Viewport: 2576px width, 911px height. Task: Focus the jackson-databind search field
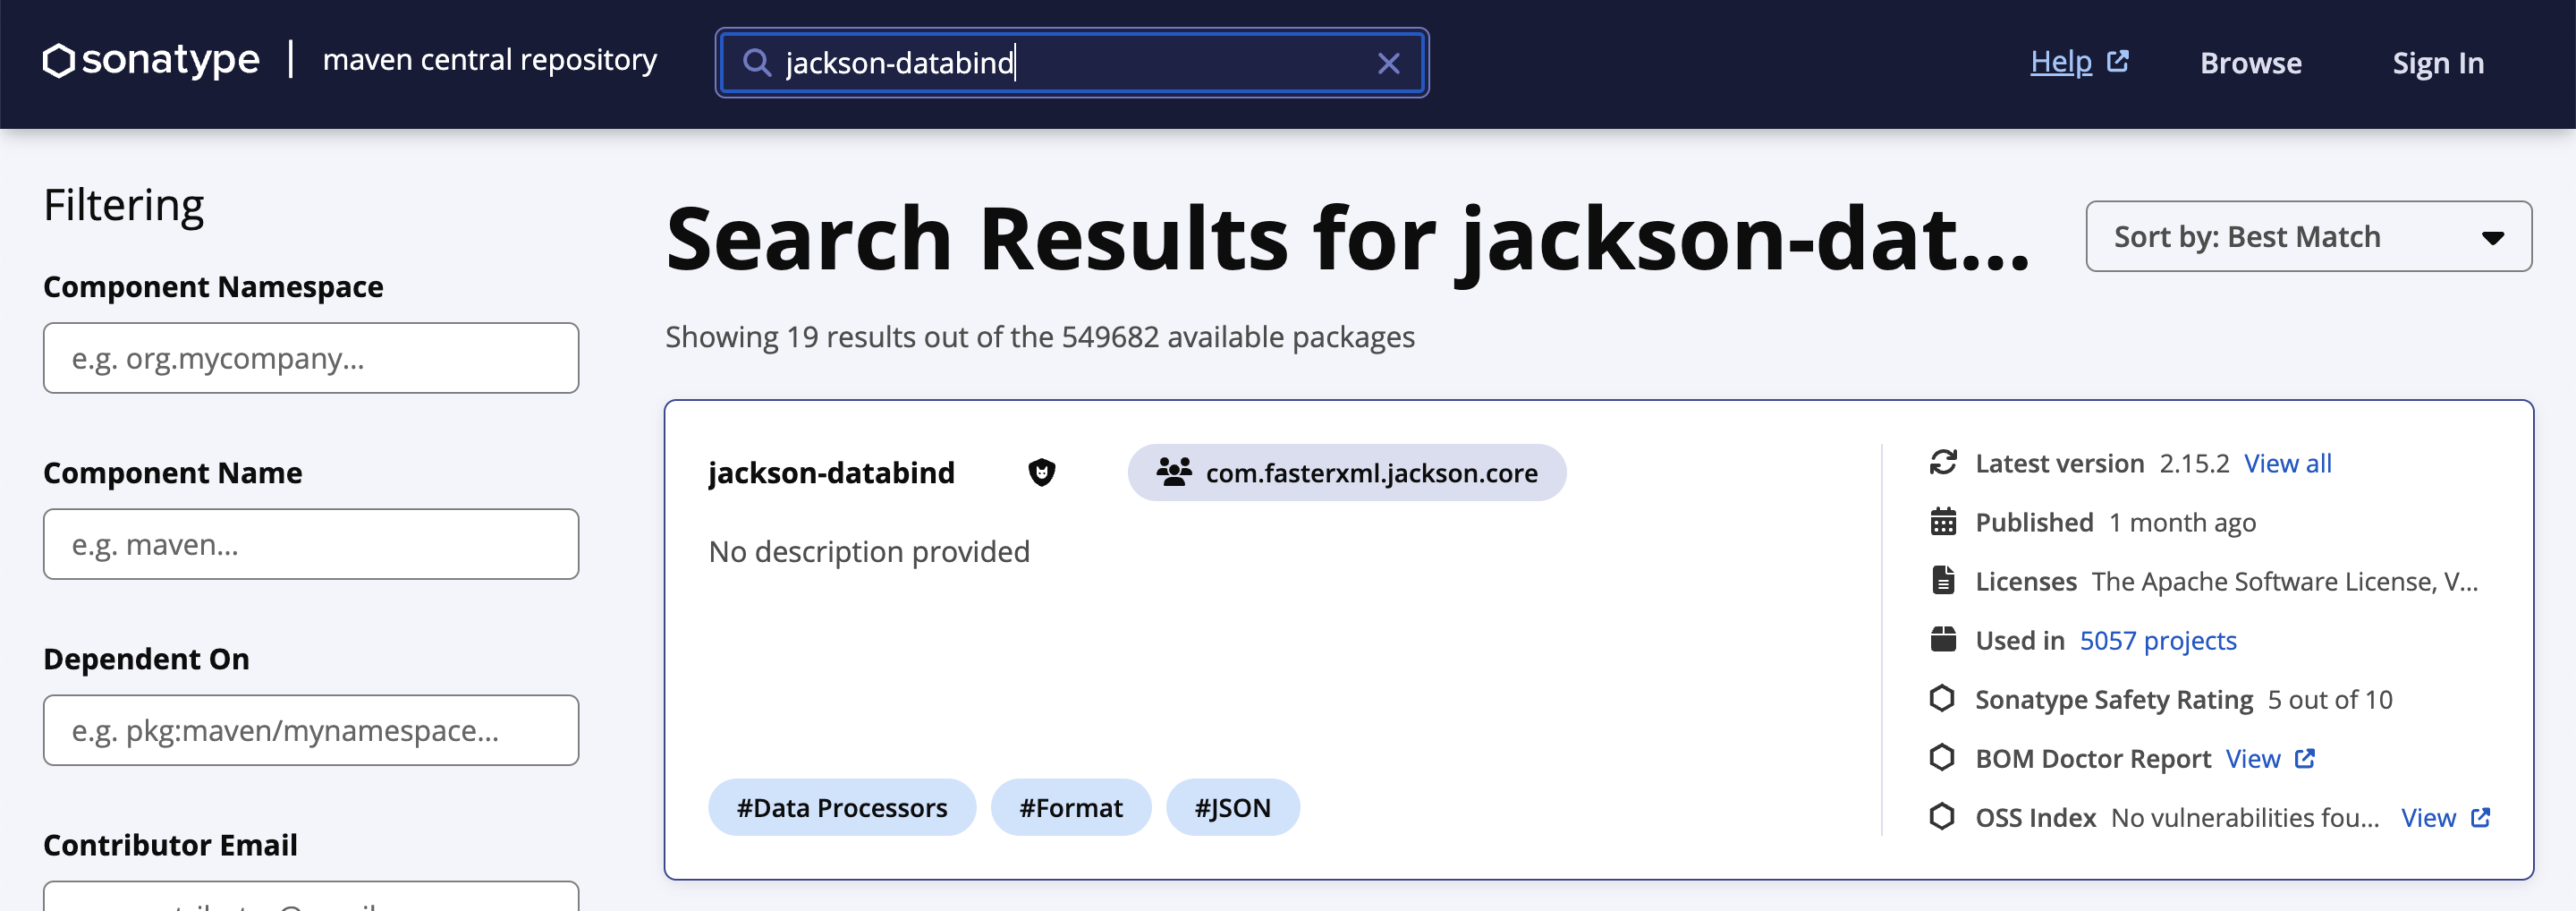[1071, 63]
